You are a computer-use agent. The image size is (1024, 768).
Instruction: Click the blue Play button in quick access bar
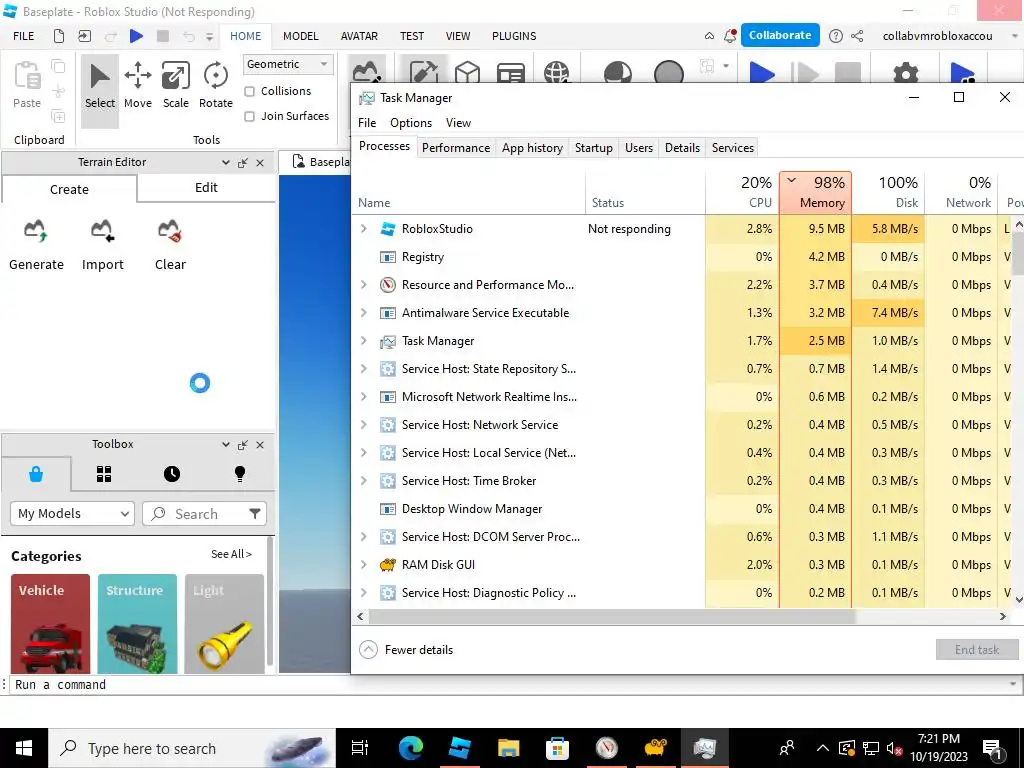point(136,36)
